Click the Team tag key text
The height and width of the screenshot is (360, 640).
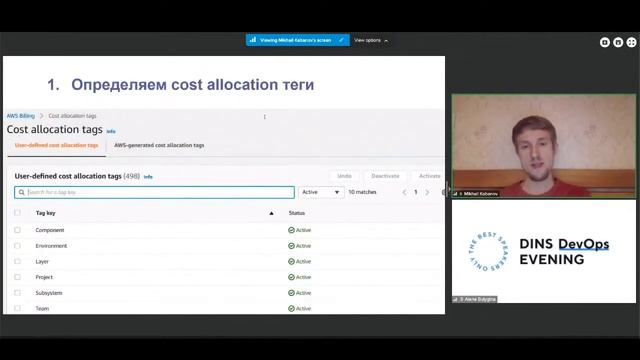tap(42, 309)
